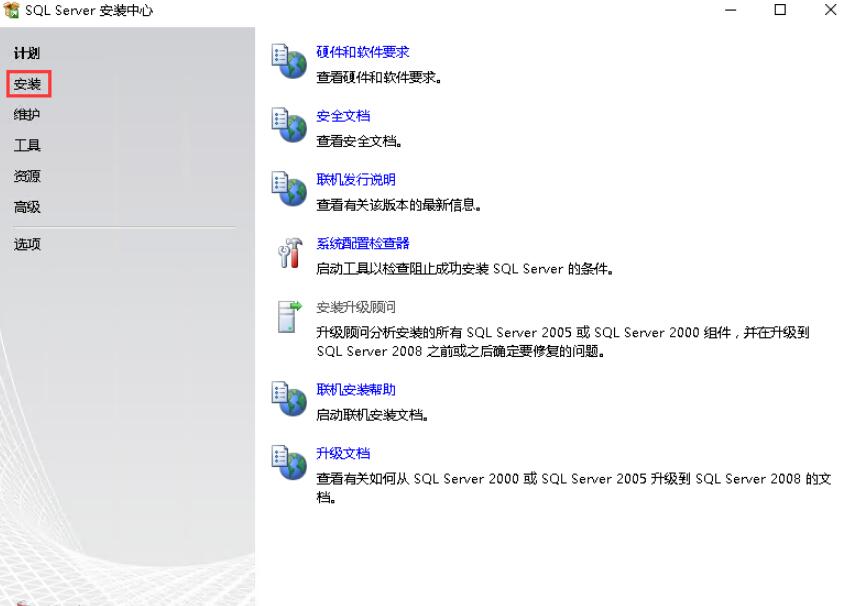Click the globe icon beside 升级文档

[289, 463]
